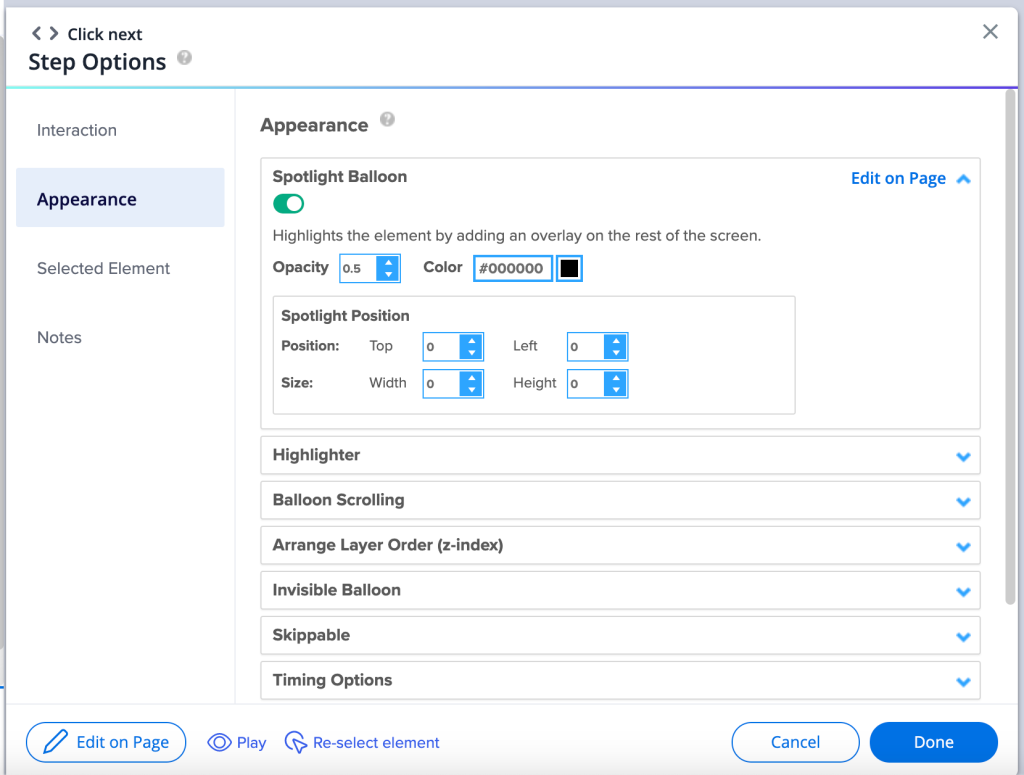The width and height of the screenshot is (1024, 775).
Task: Open the Interaction tab
Action: (x=77, y=130)
